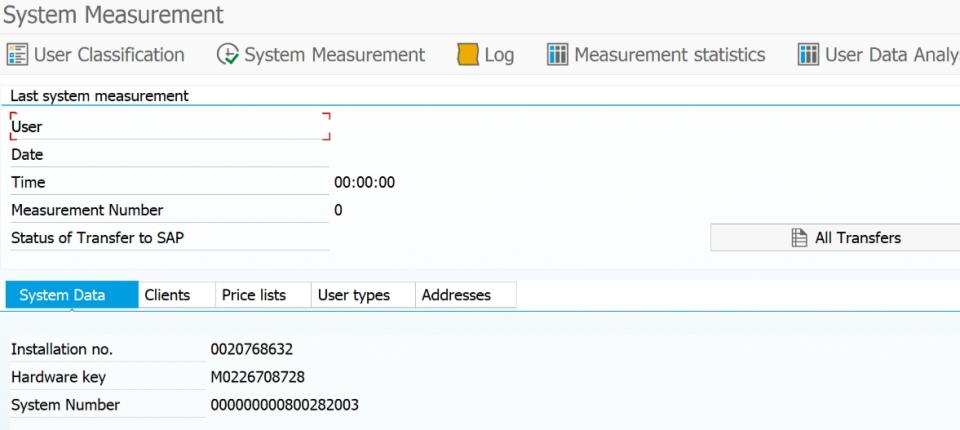Click the User Data Analysis icon
The height and width of the screenshot is (430, 960).
pos(808,55)
